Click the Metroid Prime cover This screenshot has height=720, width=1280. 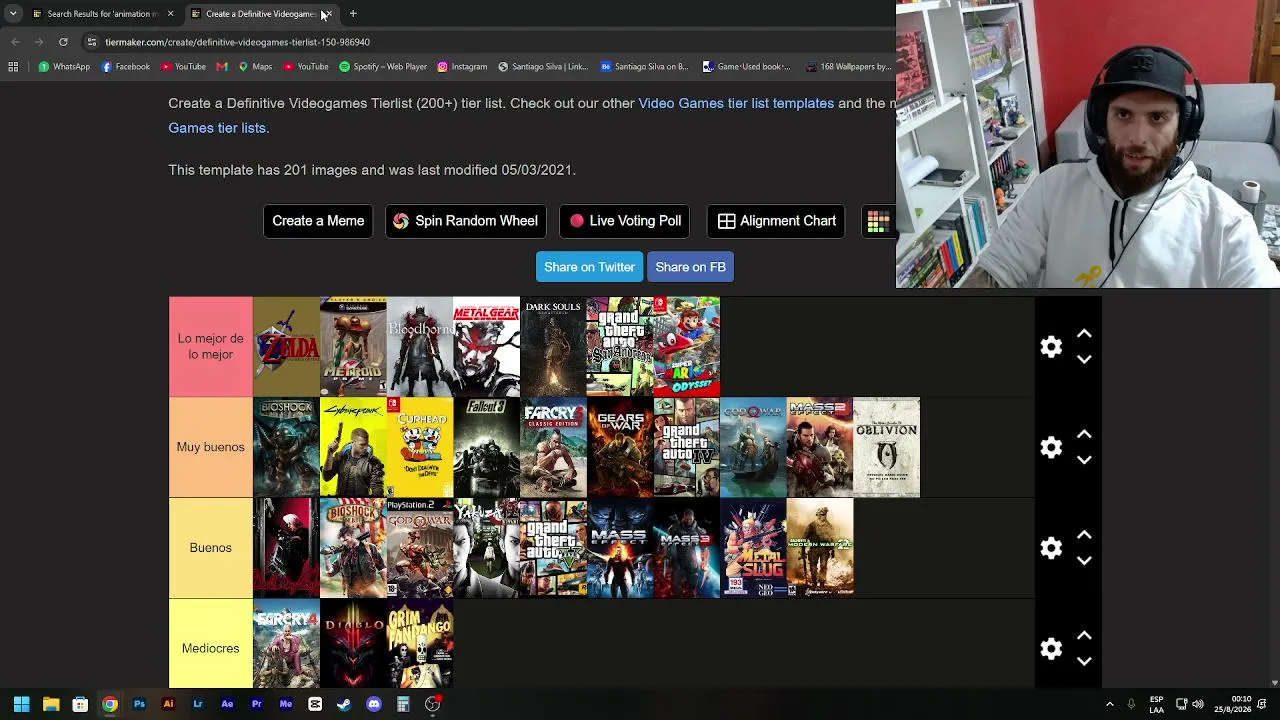point(353,347)
